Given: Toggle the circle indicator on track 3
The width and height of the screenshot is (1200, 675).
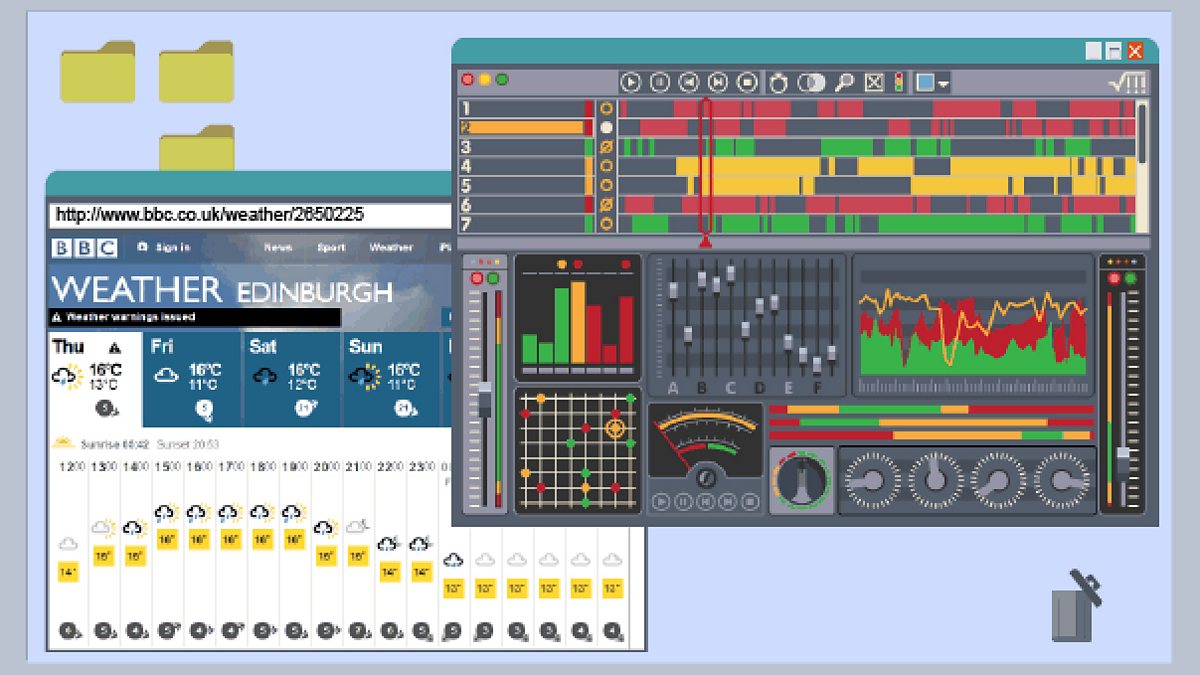Looking at the screenshot, I should click(606, 147).
